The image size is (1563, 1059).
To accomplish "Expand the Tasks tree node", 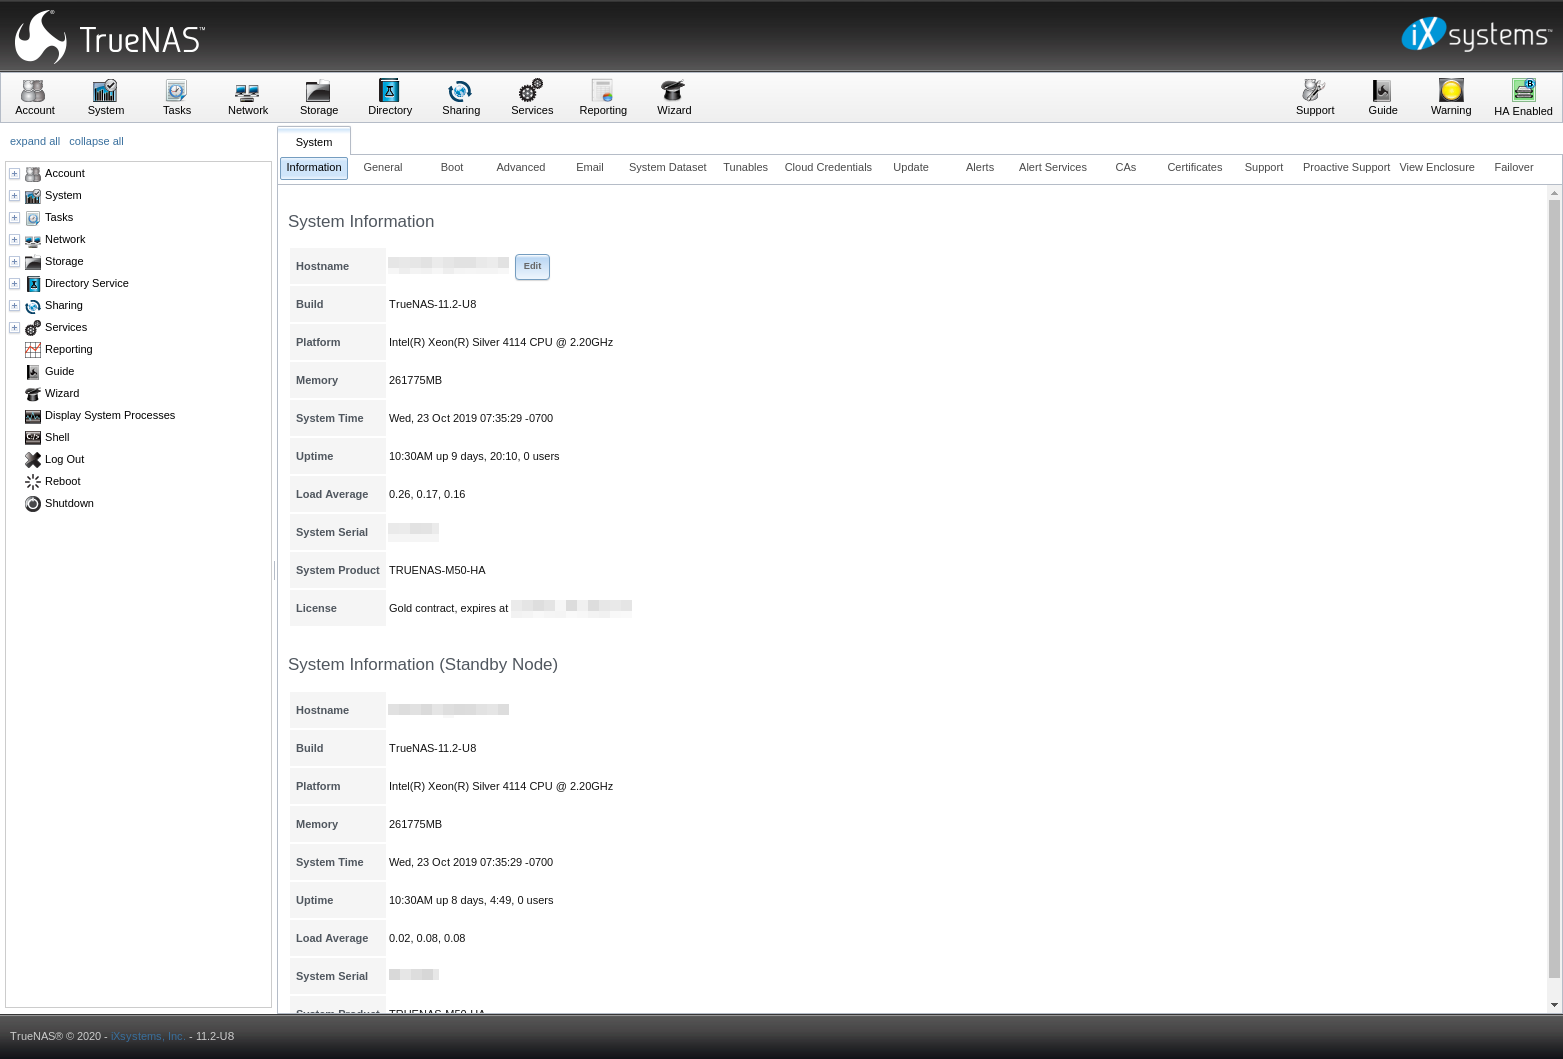I will click(14, 217).
